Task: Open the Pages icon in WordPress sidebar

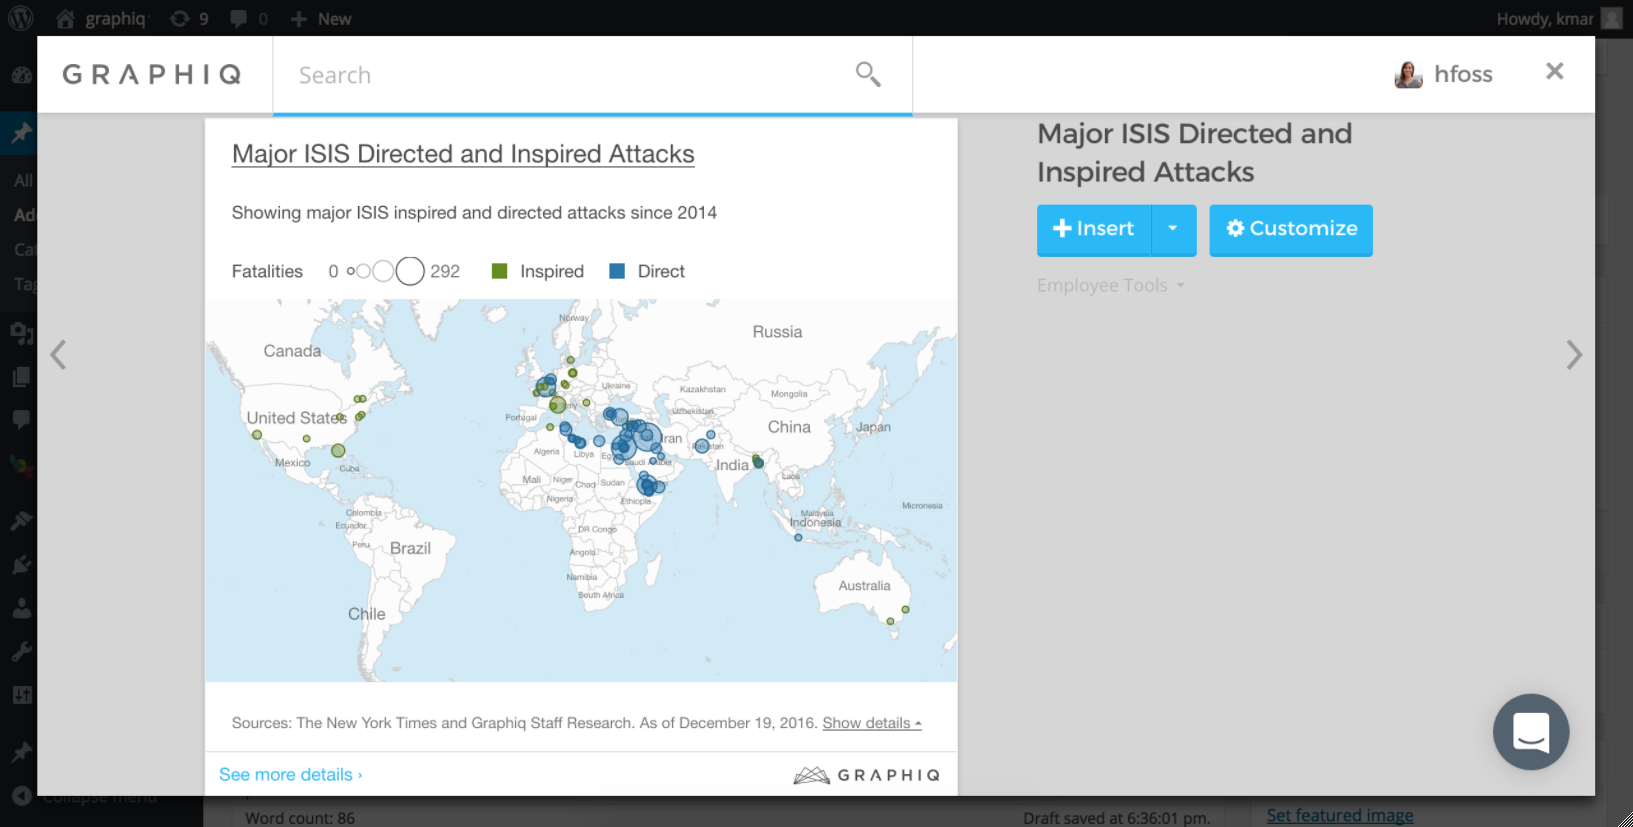Action: [x=21, y=377]
